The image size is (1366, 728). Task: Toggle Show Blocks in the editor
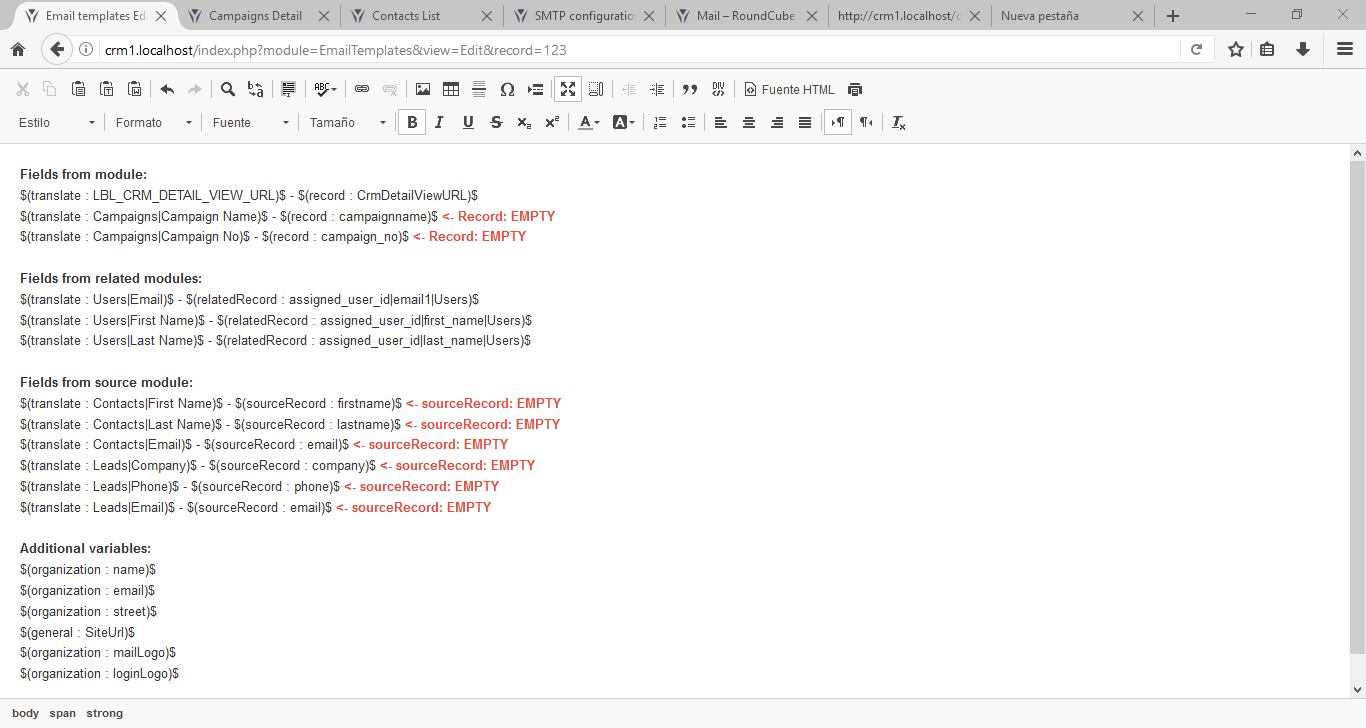pos(596,89)
